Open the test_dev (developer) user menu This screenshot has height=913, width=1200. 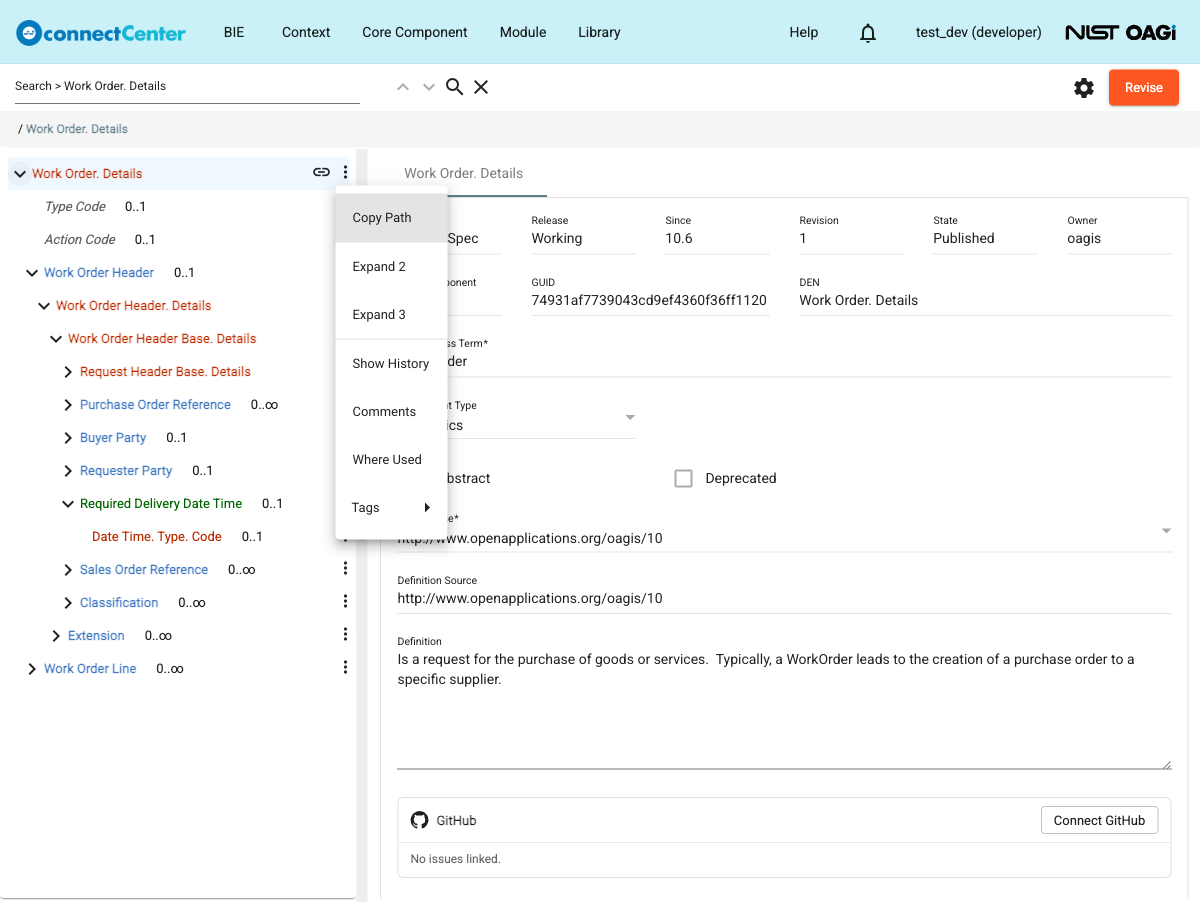click(x=979, y=32)
